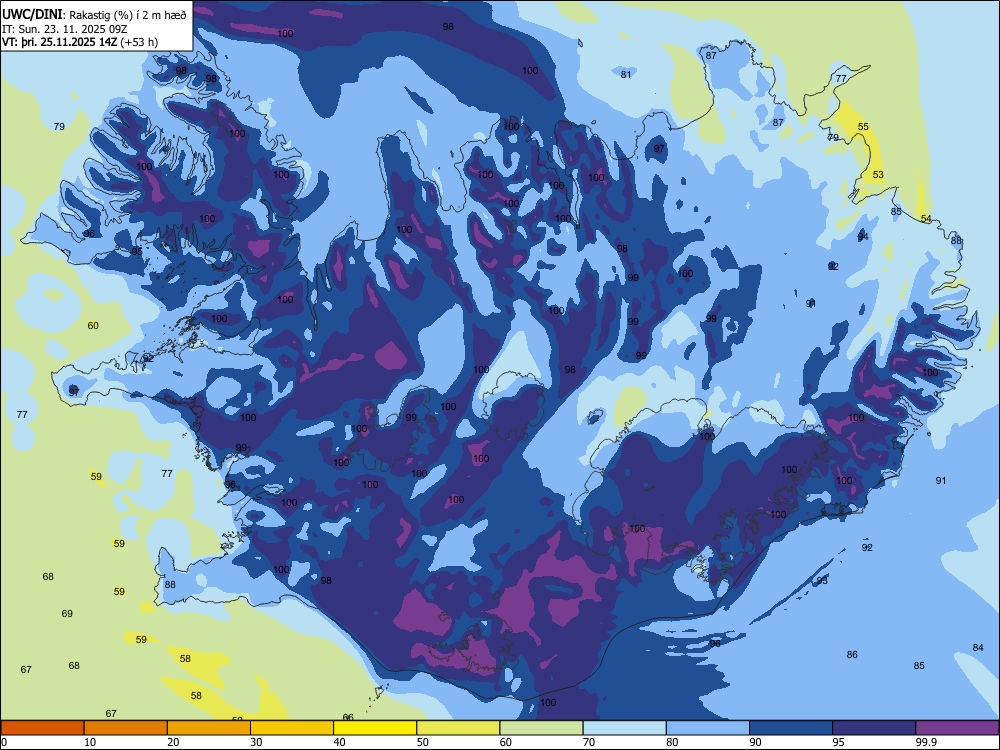Click the legend tick label '99.9'
This screenshot has width=1000, height=750.
point(925,742)
